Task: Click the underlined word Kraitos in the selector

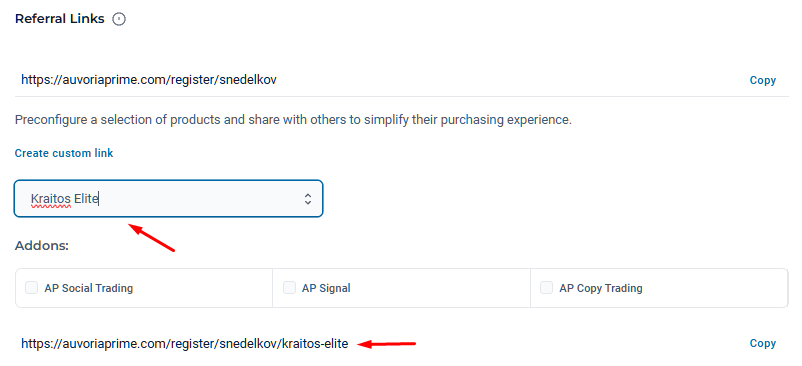Action: tap(51, 198)
